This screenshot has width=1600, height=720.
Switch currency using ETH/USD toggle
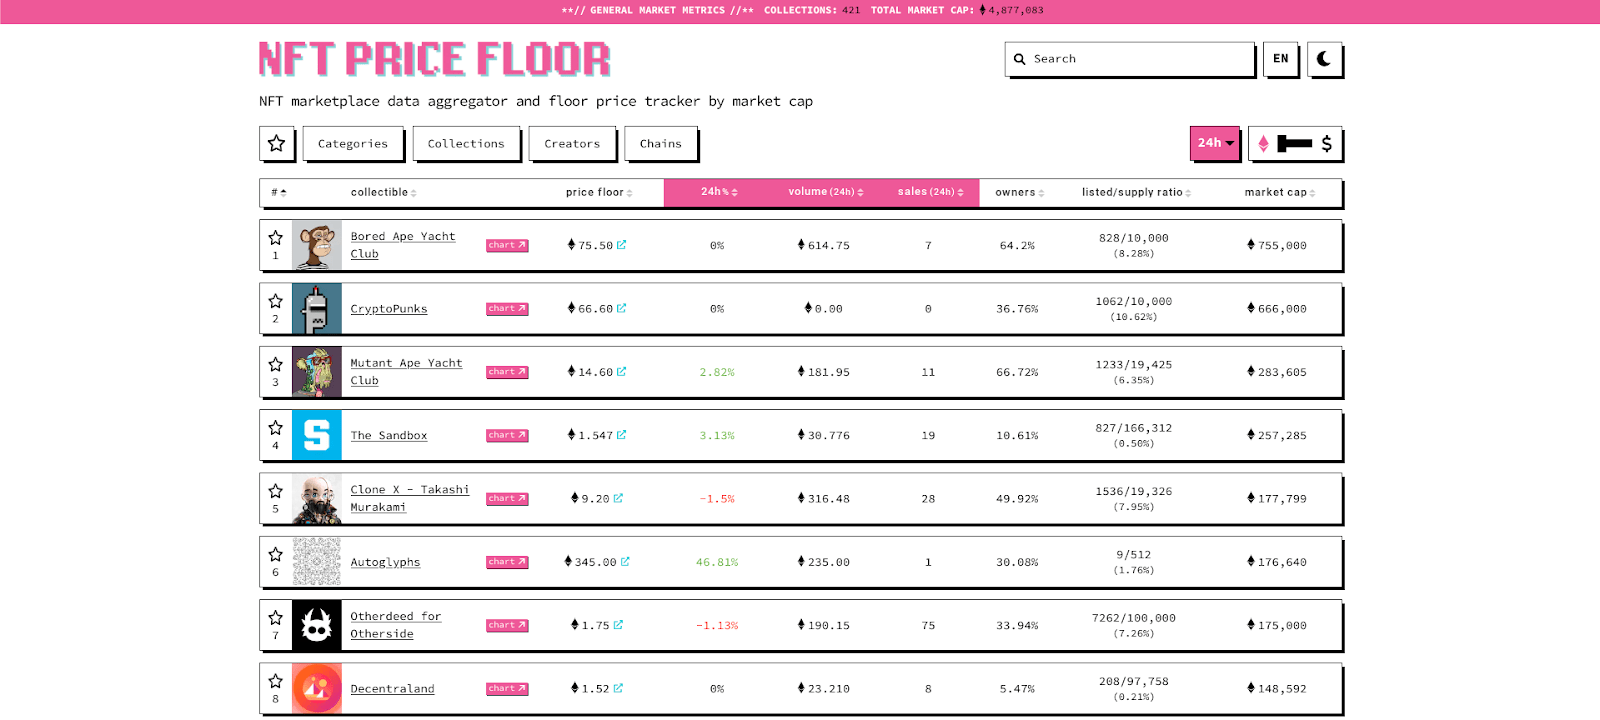tap(1294, 143)
